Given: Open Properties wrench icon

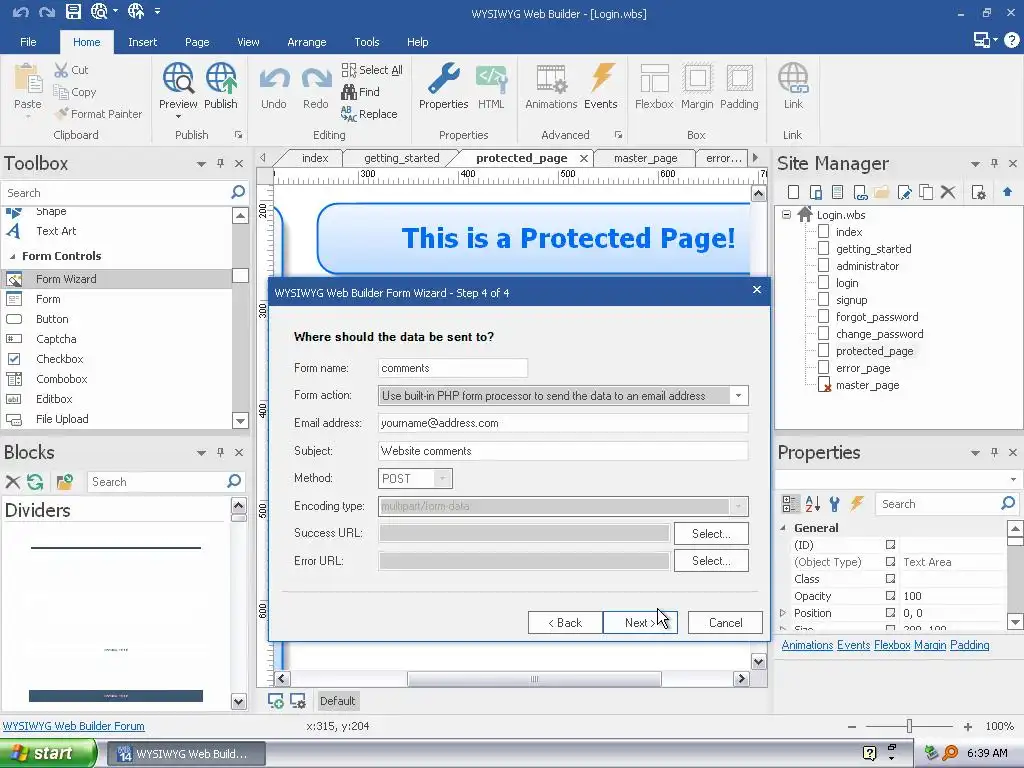Looking at the screenshot, I should (443, 78).
